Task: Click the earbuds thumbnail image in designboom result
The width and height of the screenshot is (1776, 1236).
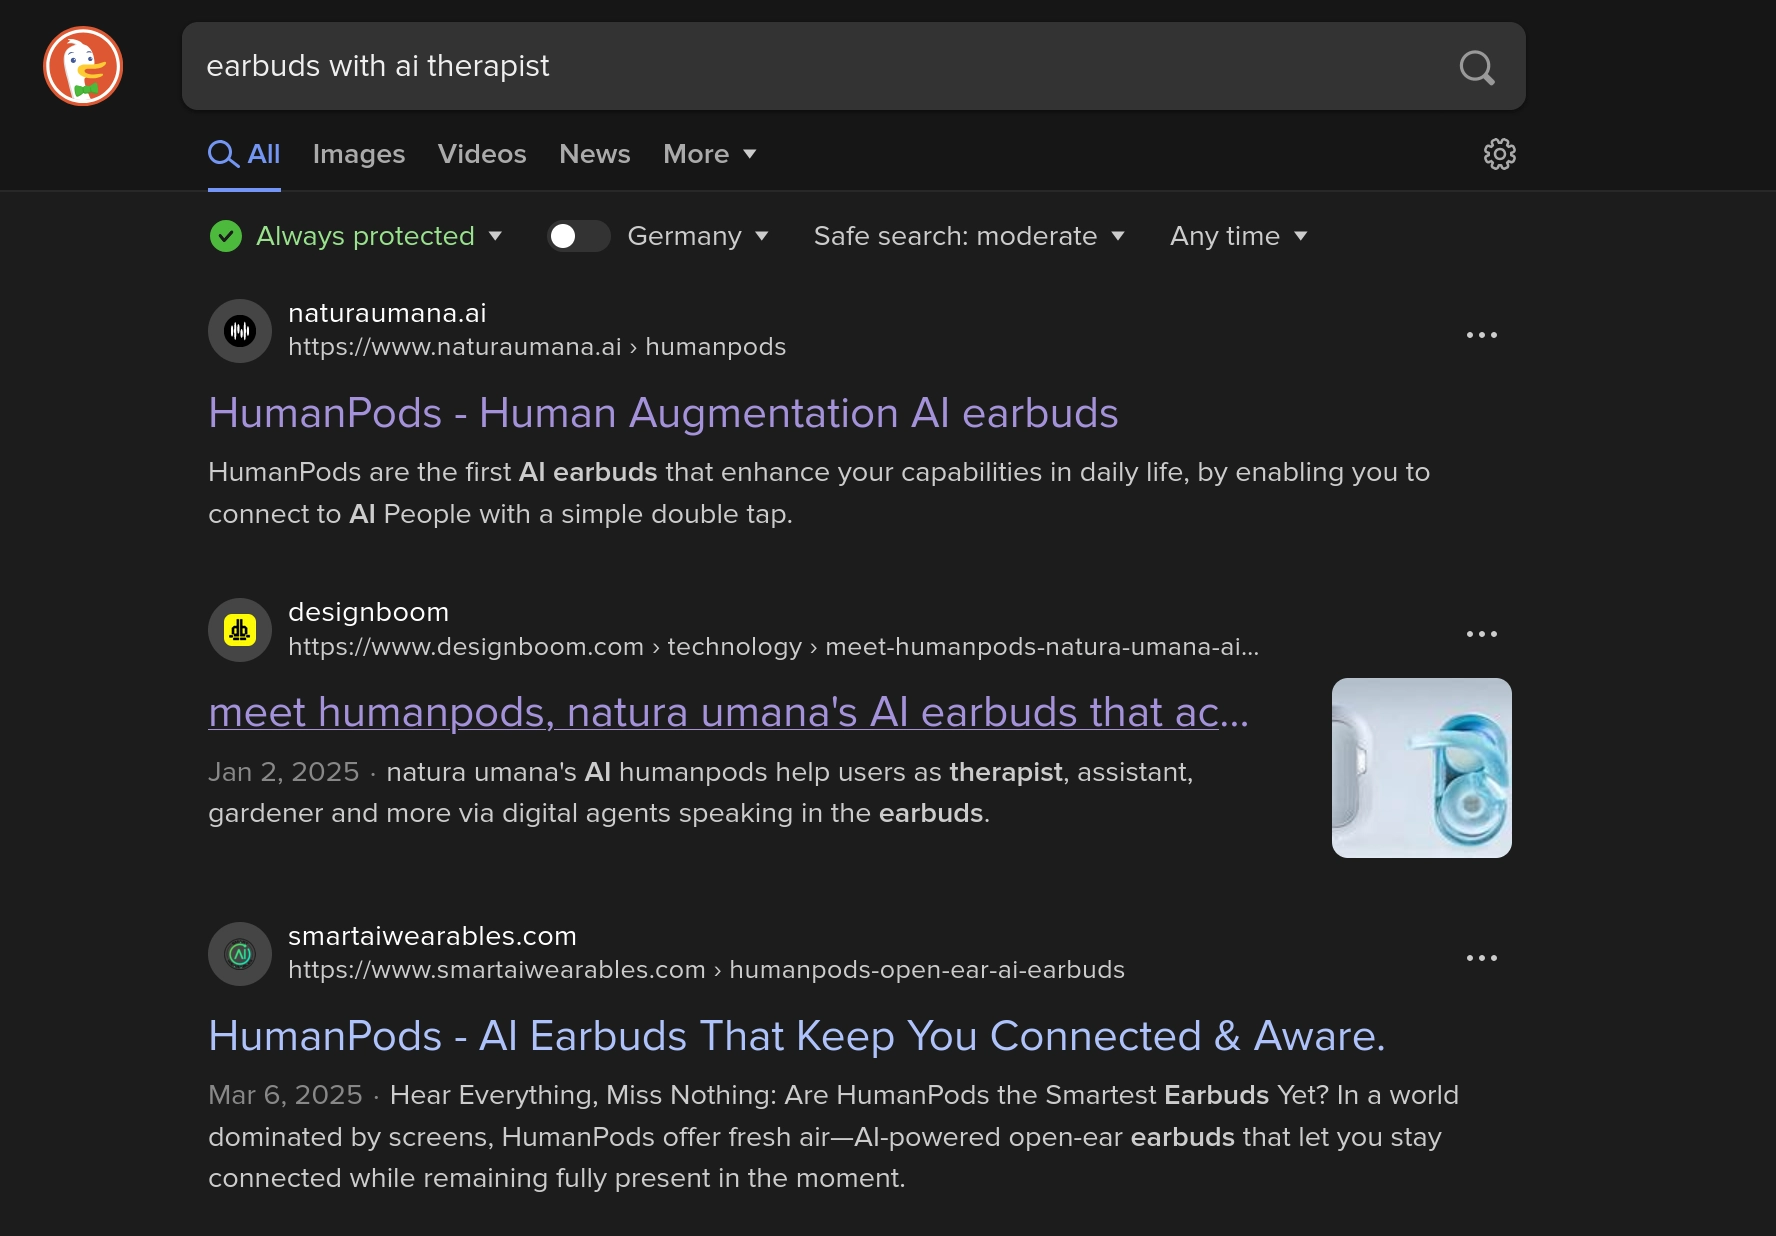Action: point(1421,768)
